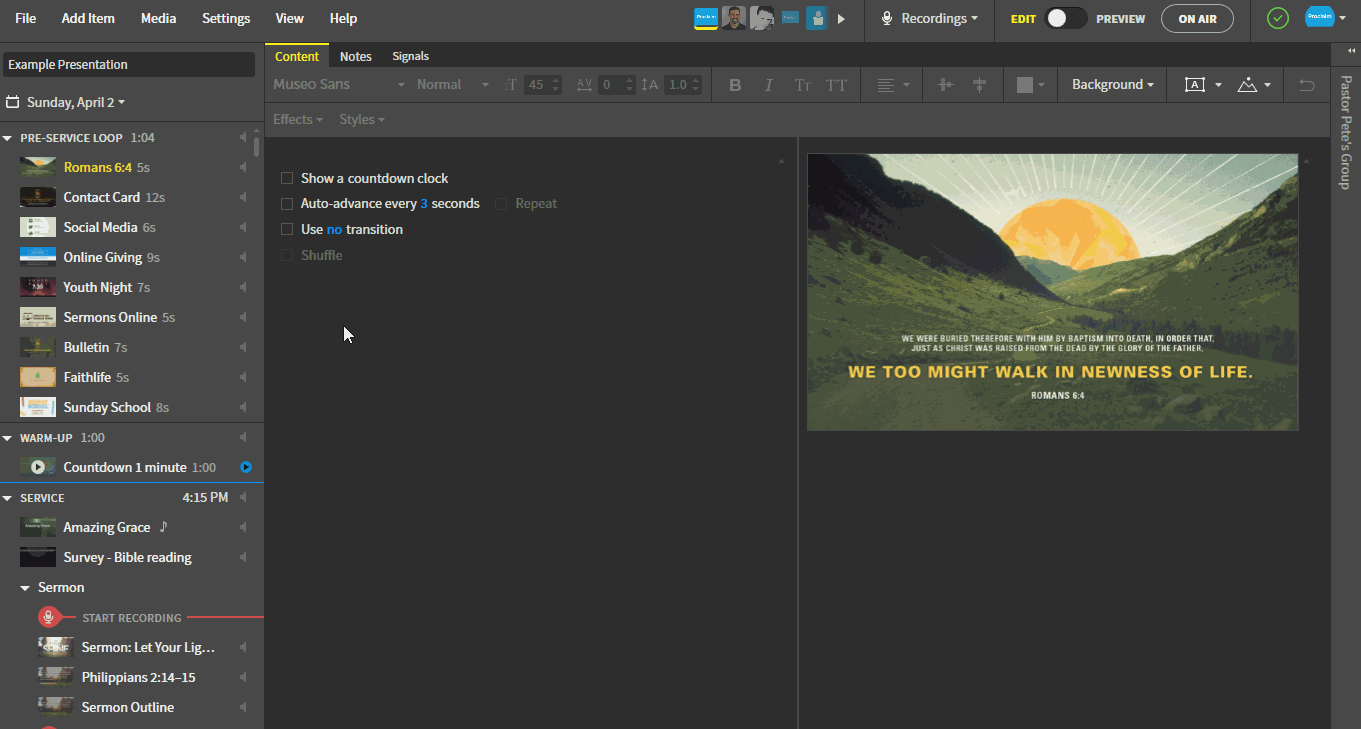Viewport: 1361px width, 729px height.
Task: Check the Use no transition option
Action: click(x=287, y=230)
